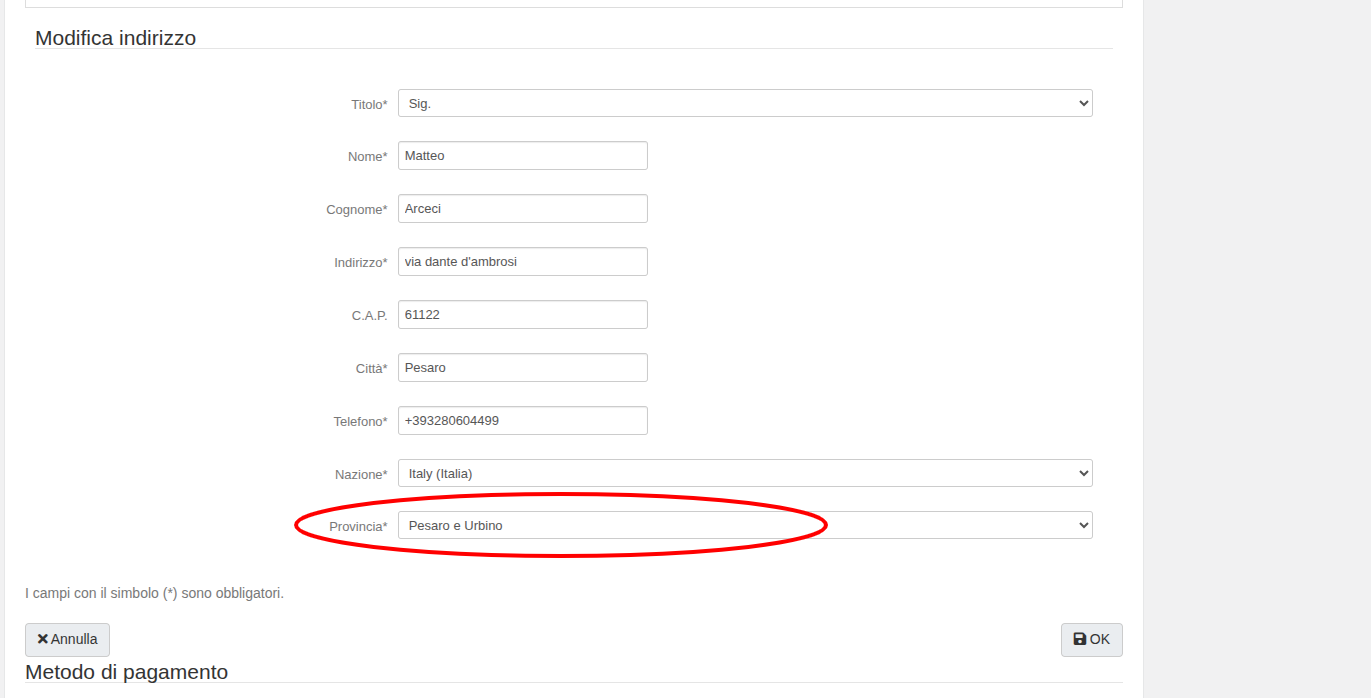Click the X icon on Annulla button
This screenshot has height=698, width=1371.
coord(43,639)
